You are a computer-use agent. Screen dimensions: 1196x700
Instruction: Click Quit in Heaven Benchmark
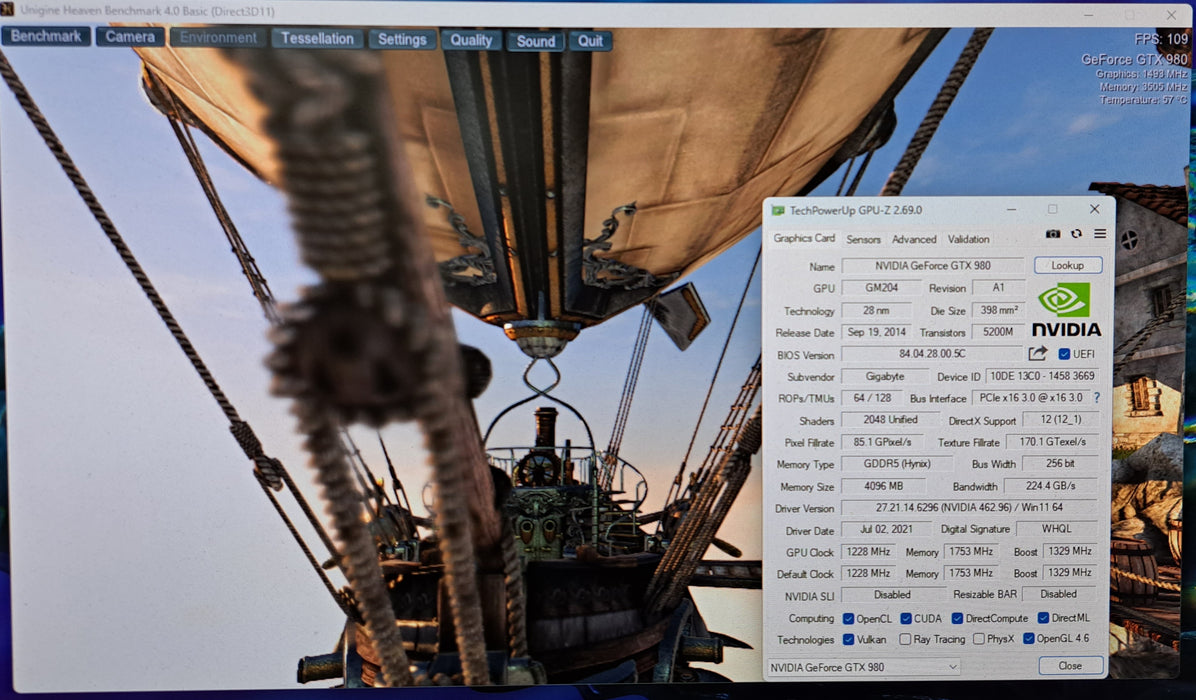[x=590, y=41]
